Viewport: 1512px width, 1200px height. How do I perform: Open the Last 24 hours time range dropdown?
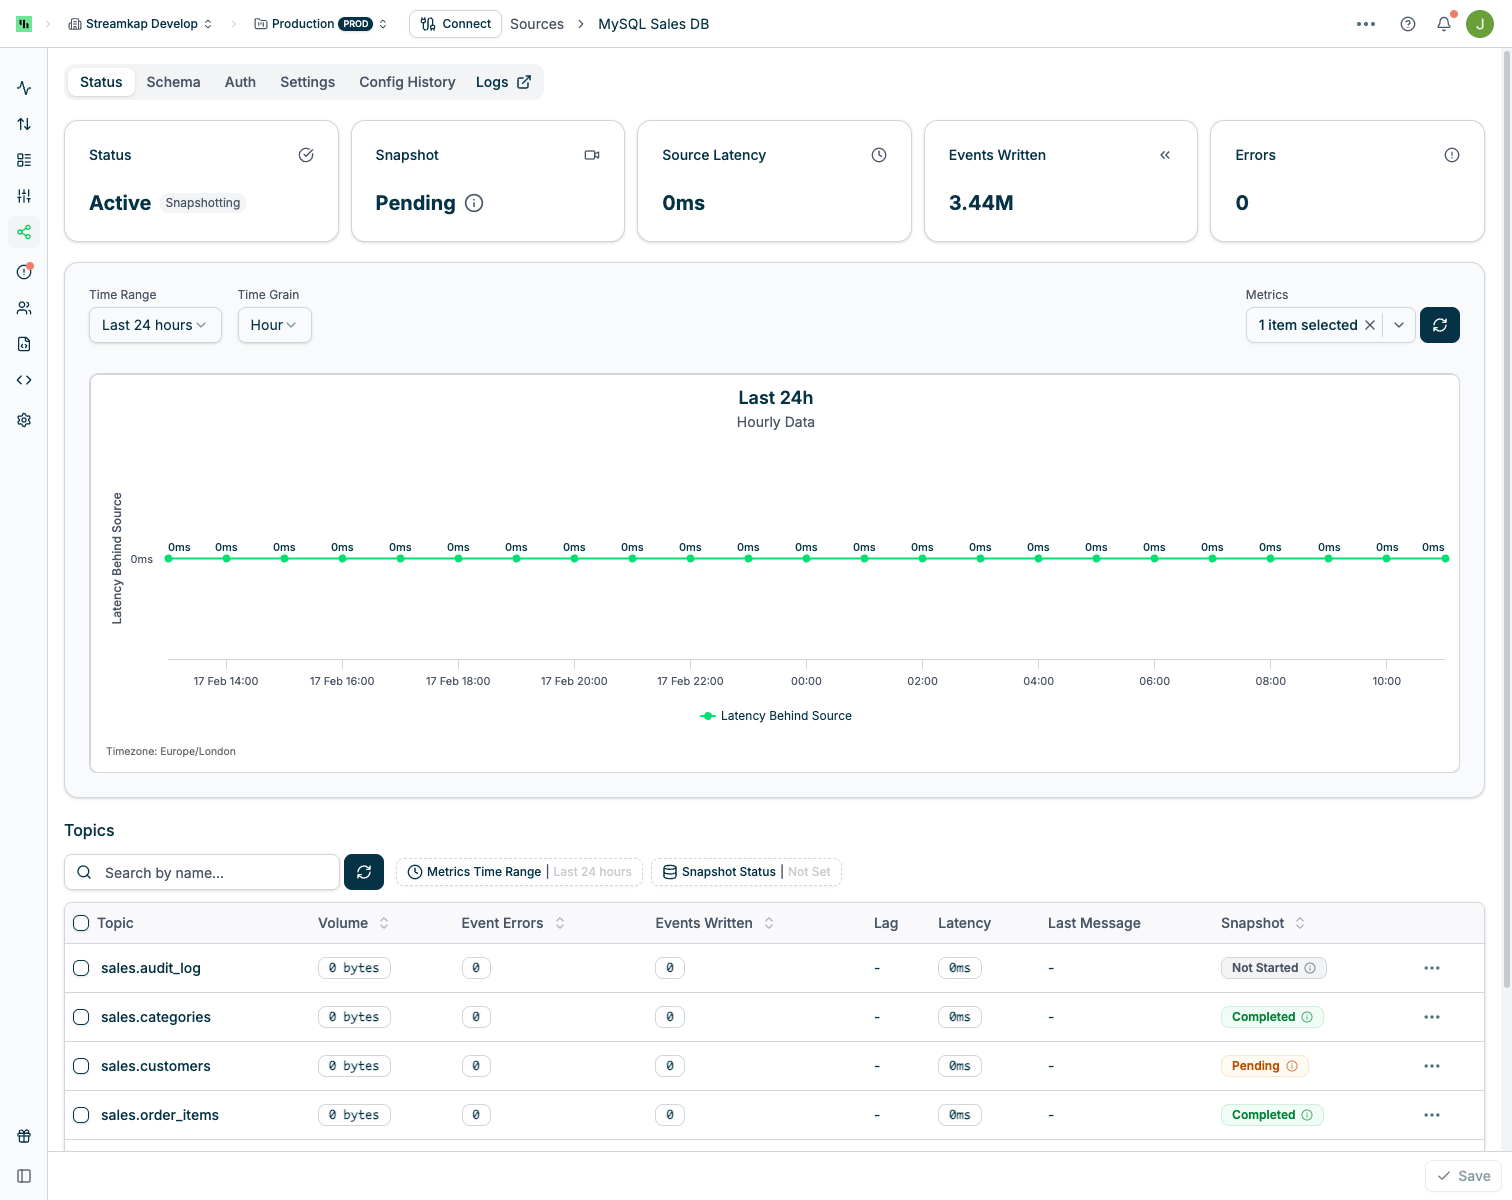pos(154,325)
